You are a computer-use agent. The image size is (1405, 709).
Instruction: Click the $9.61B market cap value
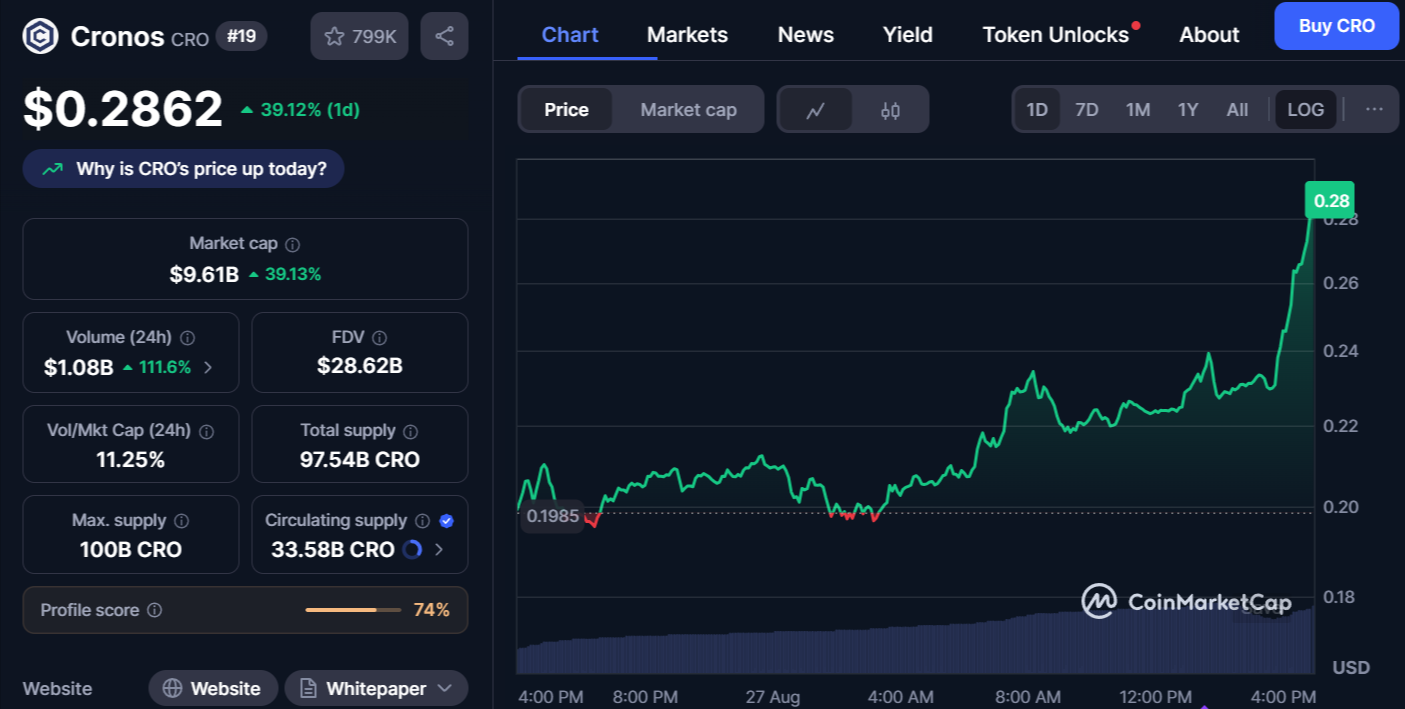pos(204,274)
